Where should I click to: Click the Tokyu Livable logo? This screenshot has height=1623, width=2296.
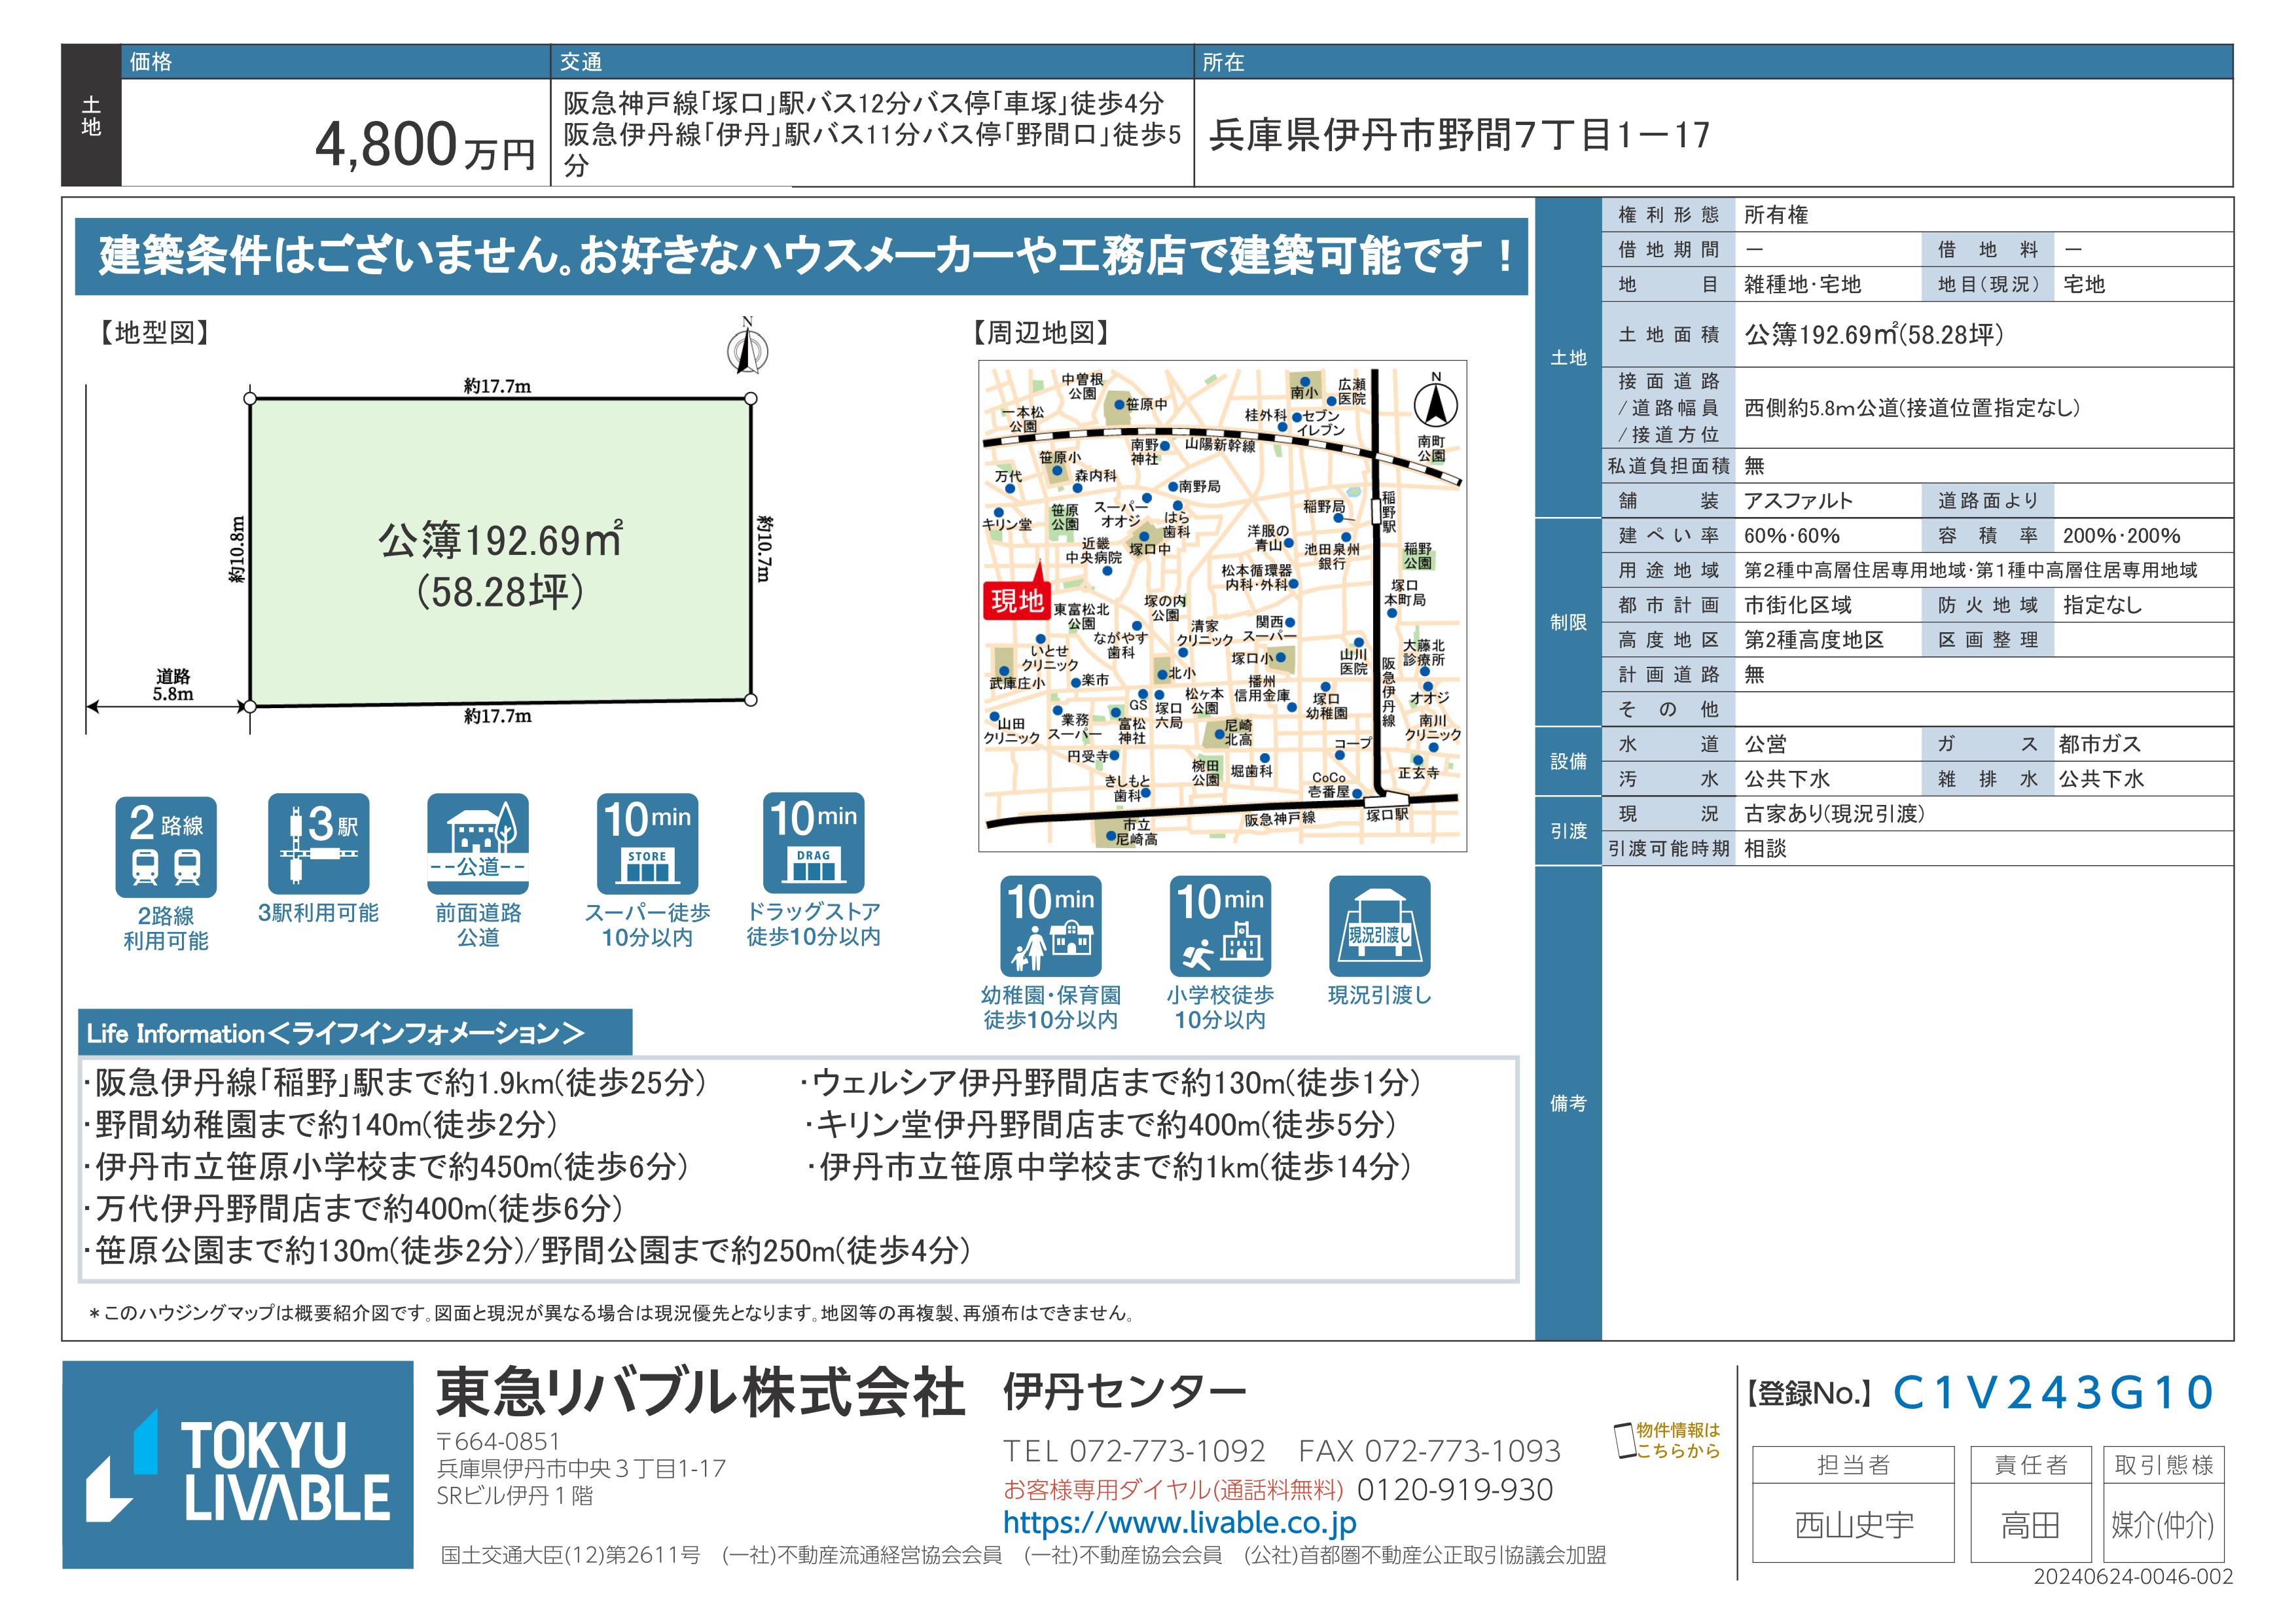coord(238,1465)
